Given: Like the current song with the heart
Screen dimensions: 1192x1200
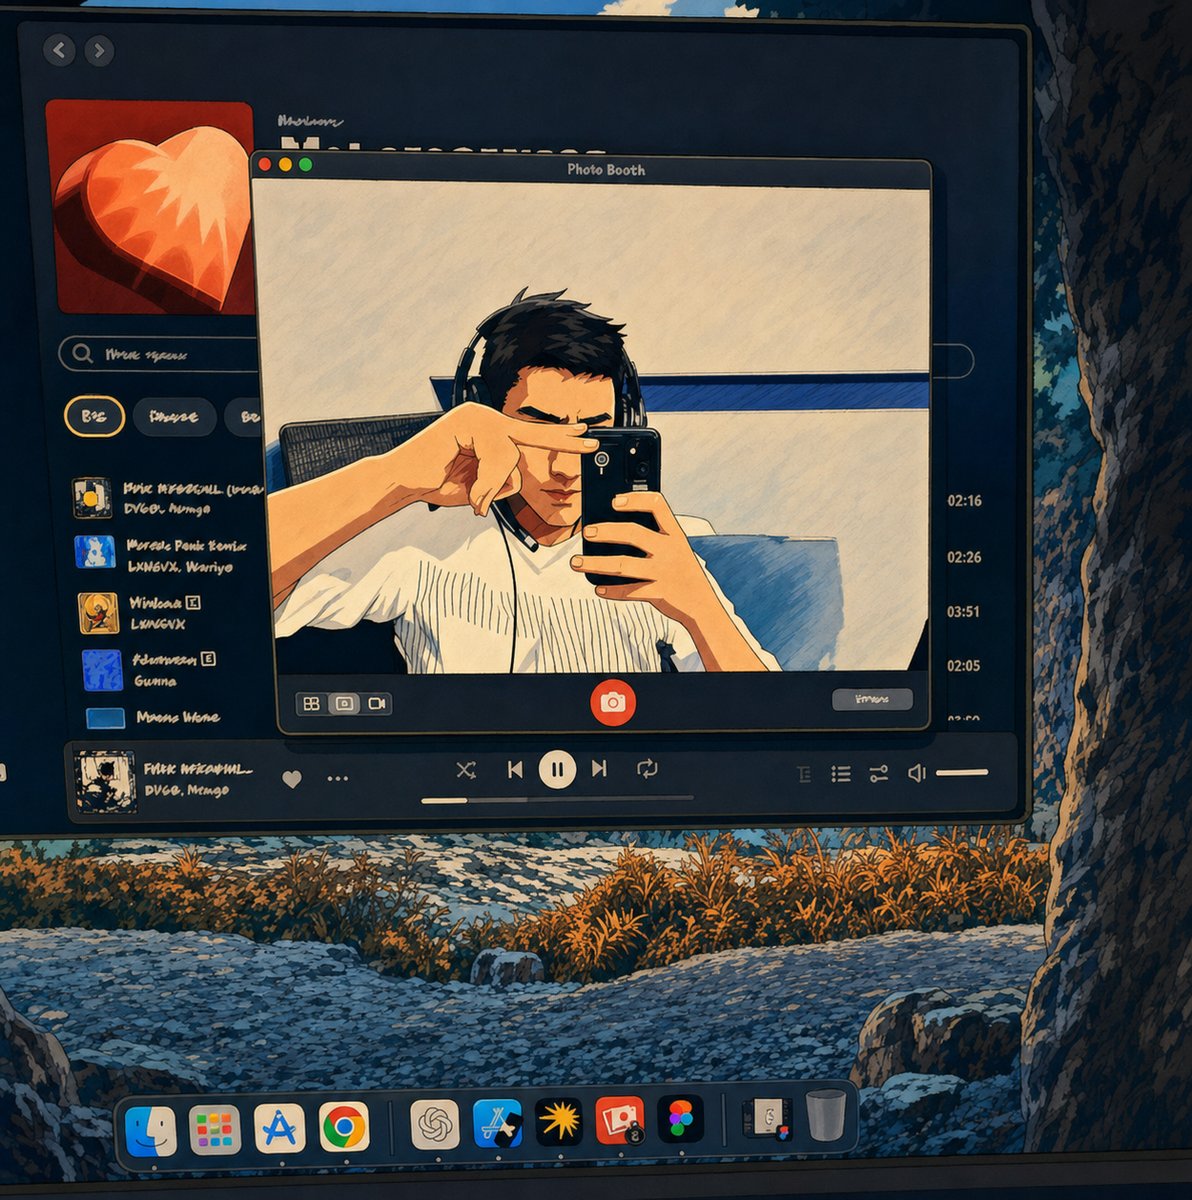Looking at the screenshot, I should (x=292, y=779).
